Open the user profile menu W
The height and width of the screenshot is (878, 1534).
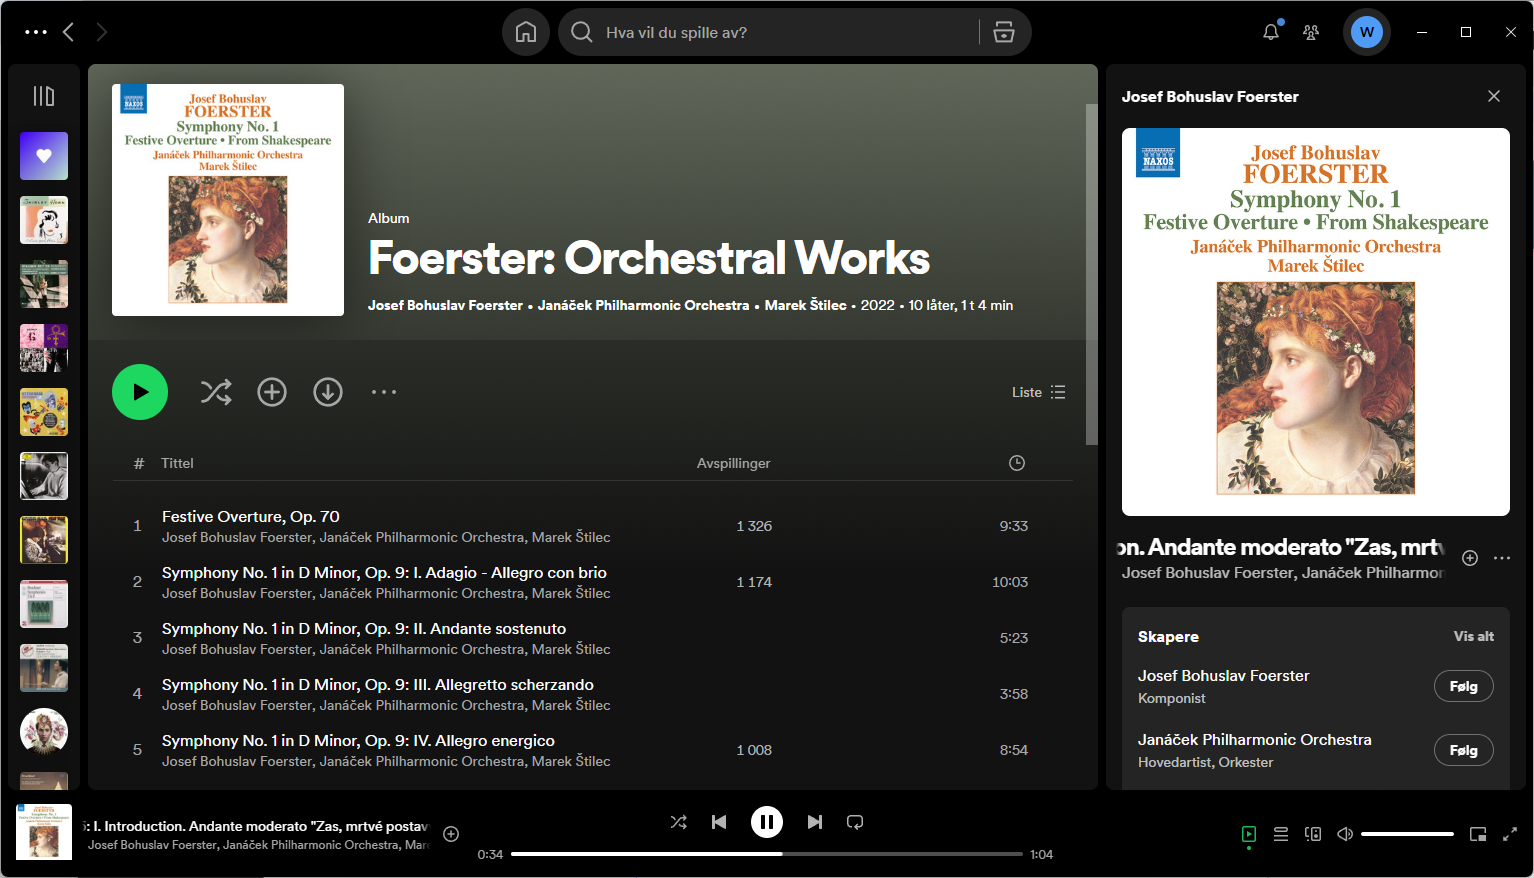(x=1366, y=32)
